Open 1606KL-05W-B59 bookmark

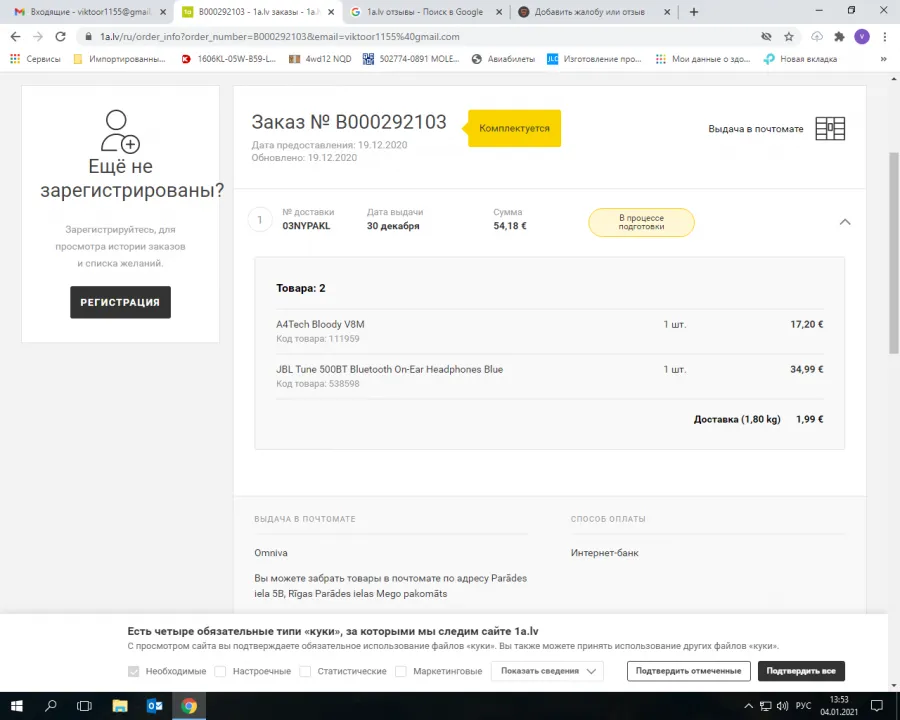228,59
